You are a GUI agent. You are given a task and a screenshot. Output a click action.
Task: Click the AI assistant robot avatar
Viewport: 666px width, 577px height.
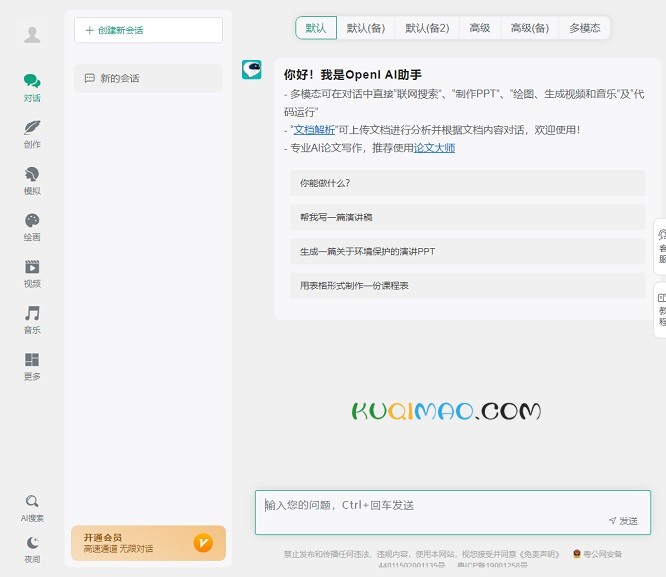click(x=252, y=69)
